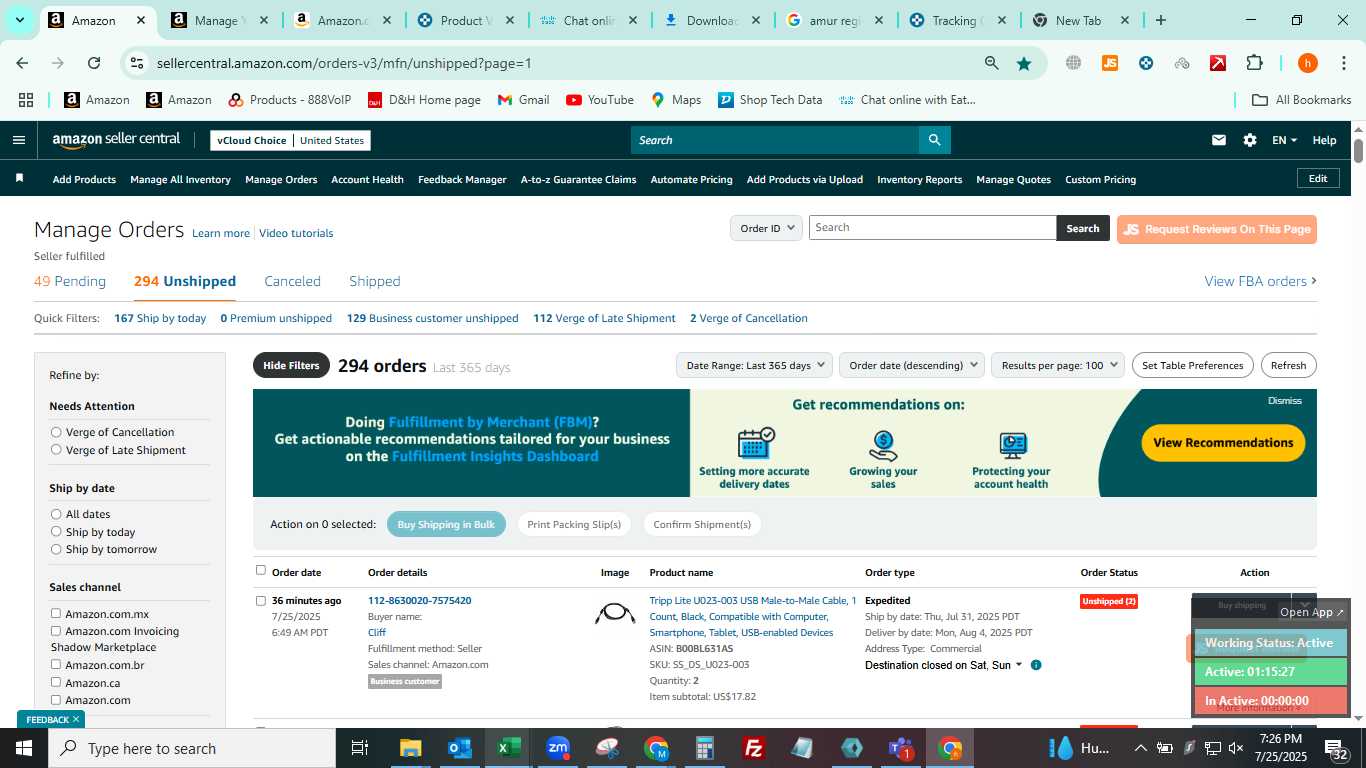This screenshot has width=1366, height=768.
Task: Click the magnifier search button in header
Action: pyautogui.click(x=934, y=140)
